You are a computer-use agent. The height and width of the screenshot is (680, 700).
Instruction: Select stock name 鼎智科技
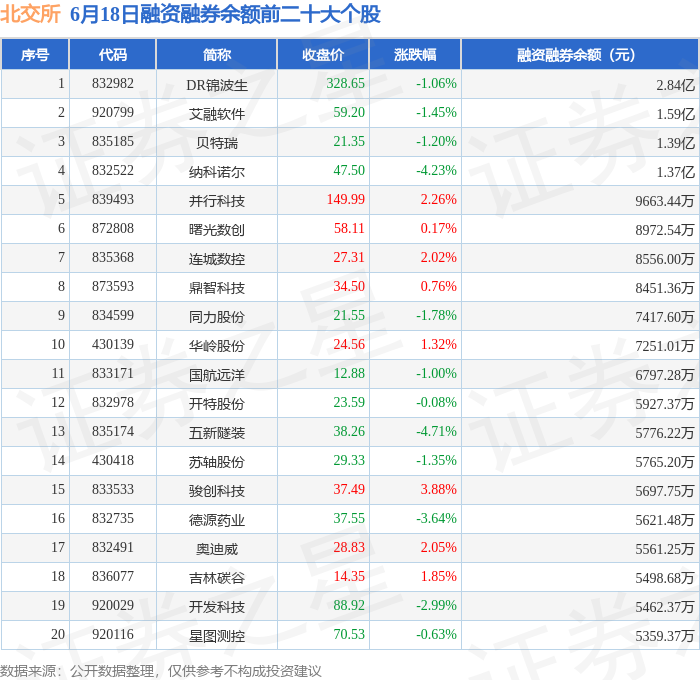[x=217, y=288]
